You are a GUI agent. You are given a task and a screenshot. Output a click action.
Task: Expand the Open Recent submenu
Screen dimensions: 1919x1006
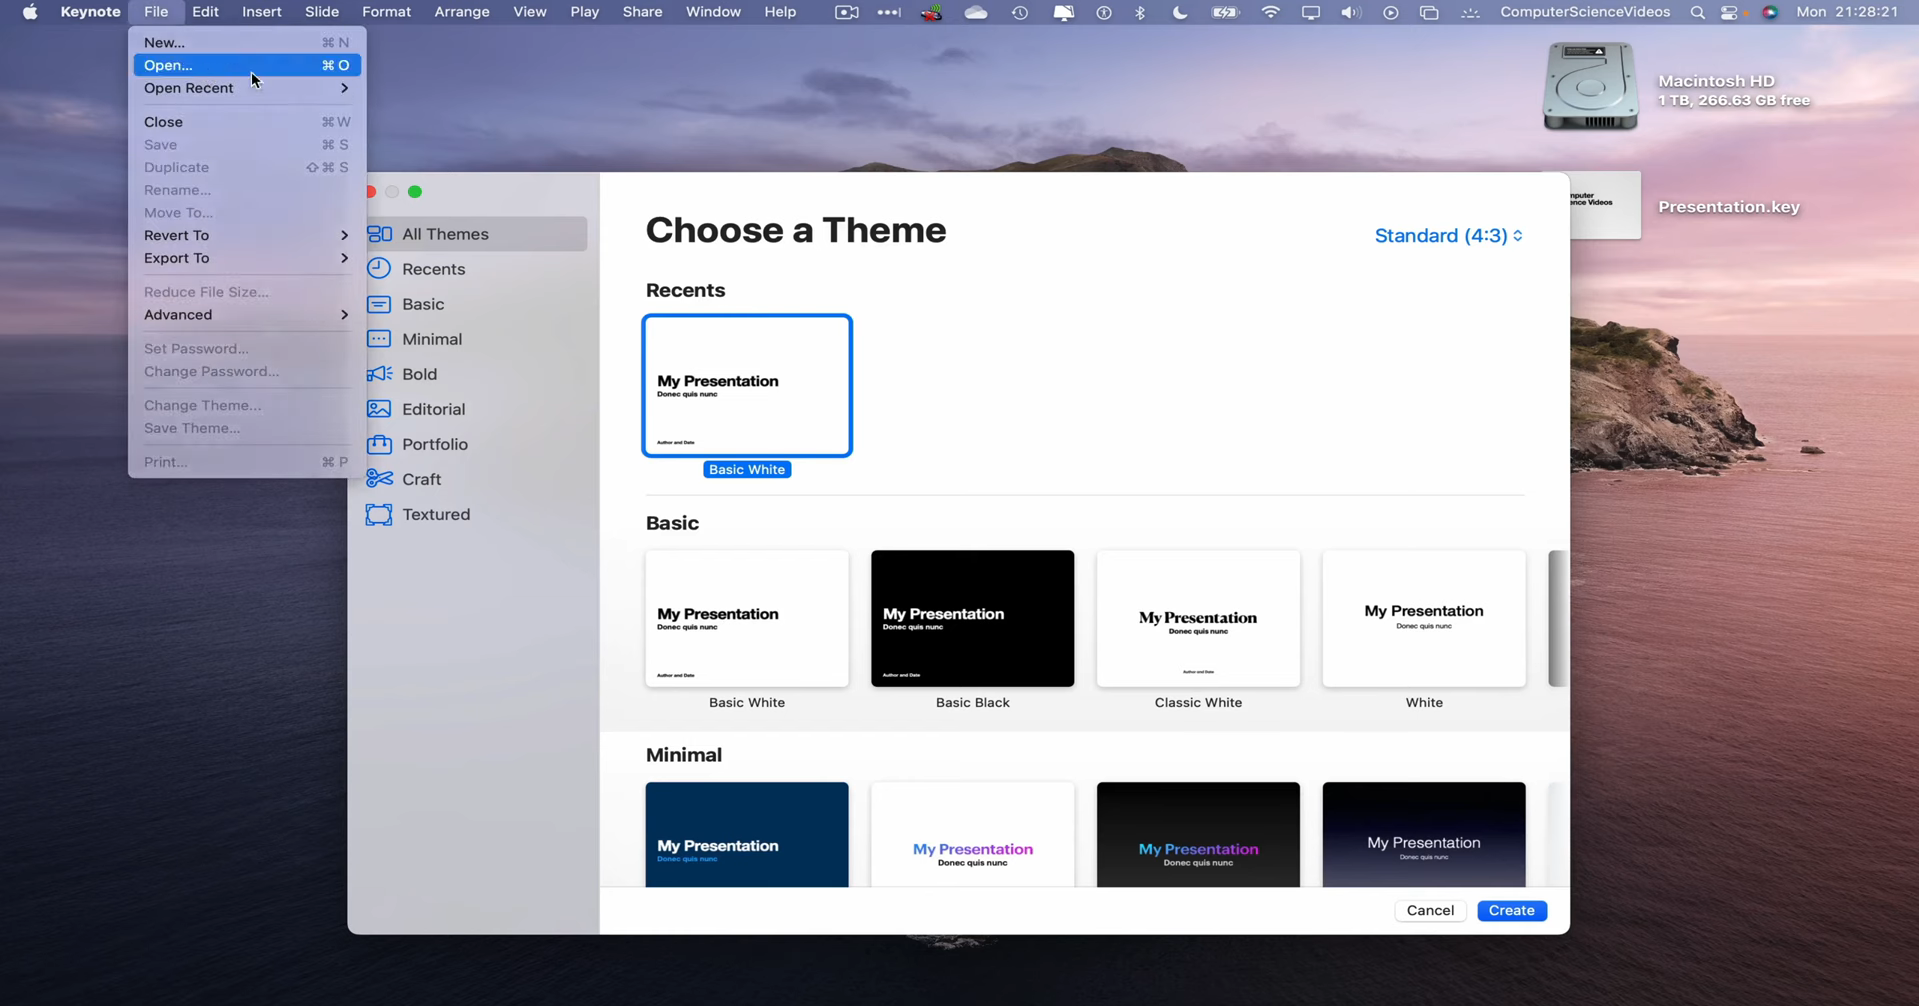coord(247,88)
